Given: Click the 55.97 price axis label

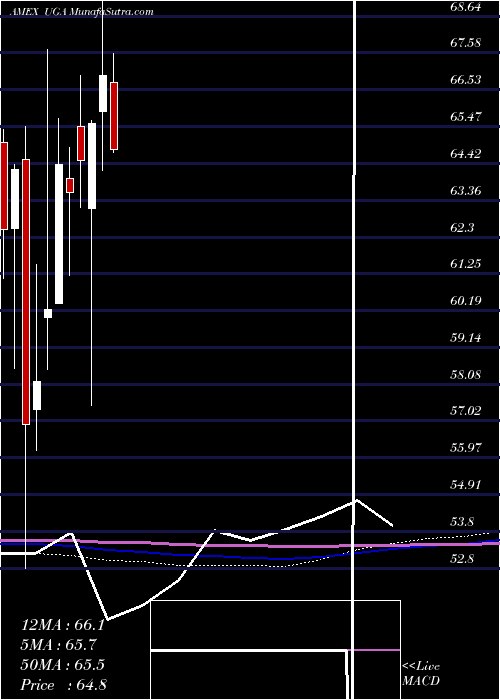Looking at the screenshot, I should pyautogui.click(x=467, y=448).
